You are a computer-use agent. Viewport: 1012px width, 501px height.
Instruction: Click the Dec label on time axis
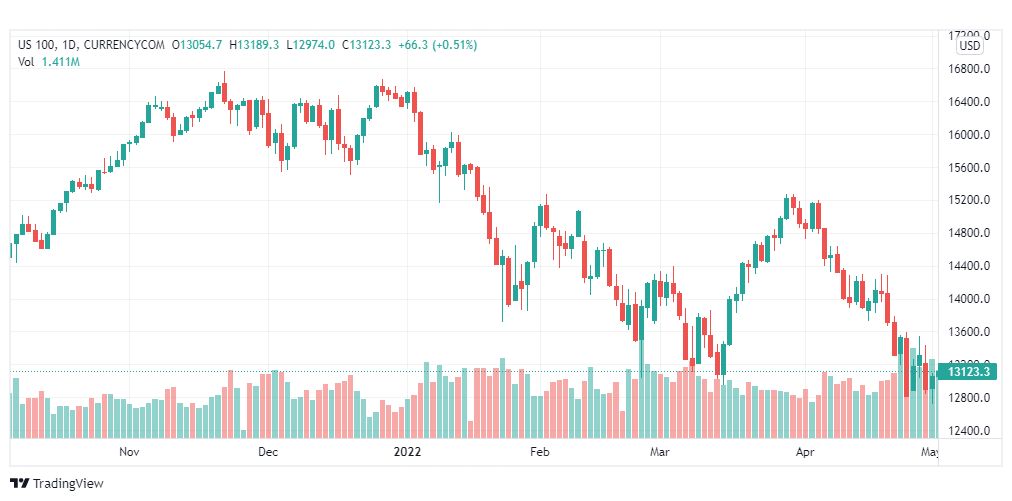268,452
